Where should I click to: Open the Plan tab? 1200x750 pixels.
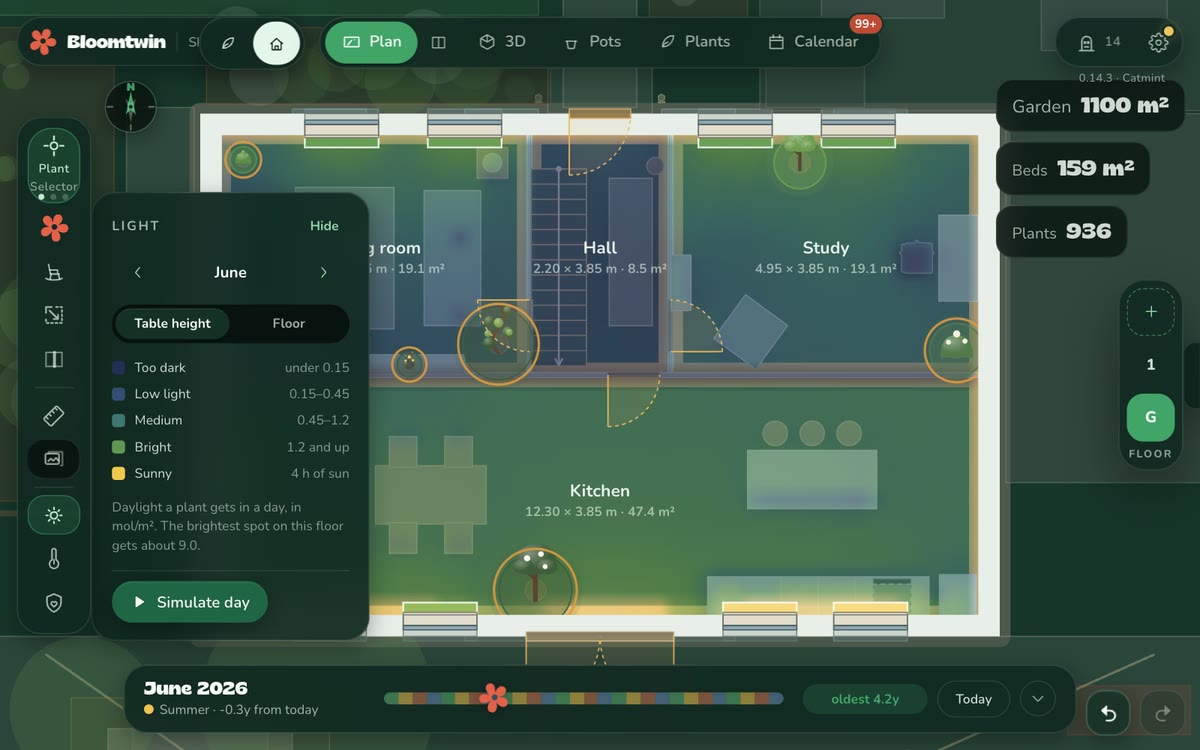pyautogui.click(x=372, y=42)
